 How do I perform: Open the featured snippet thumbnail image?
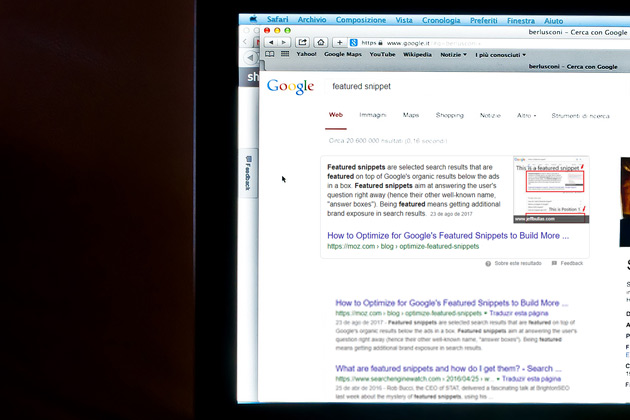coord(551,190)
